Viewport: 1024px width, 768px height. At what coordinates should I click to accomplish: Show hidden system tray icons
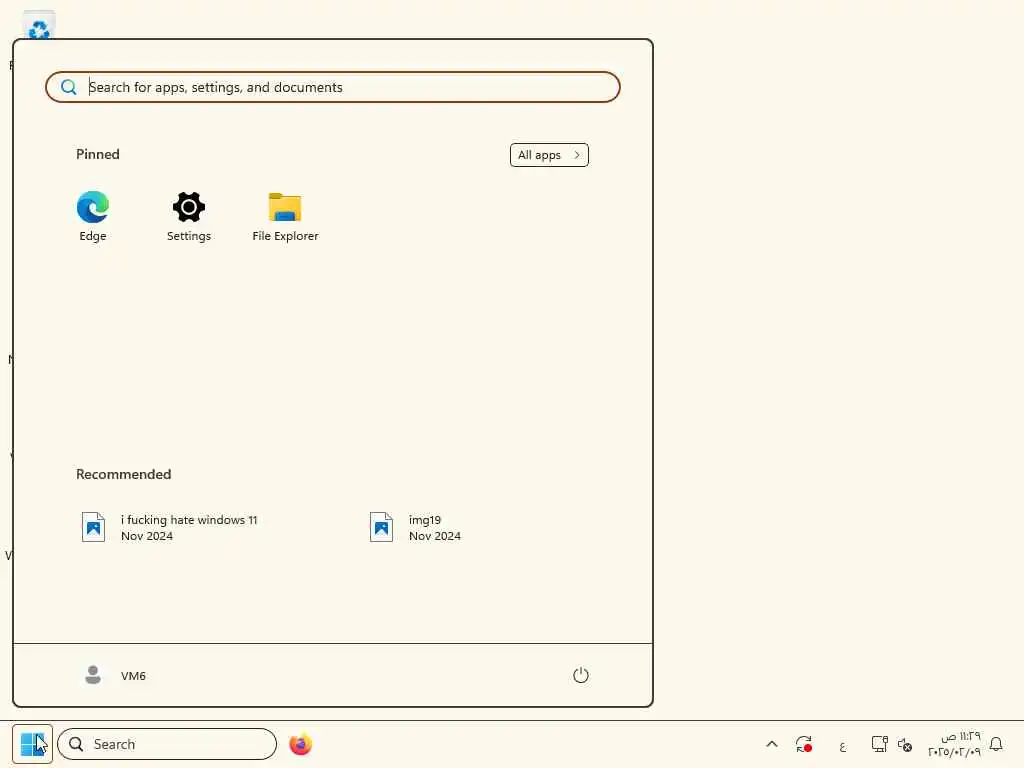(772, 744)
